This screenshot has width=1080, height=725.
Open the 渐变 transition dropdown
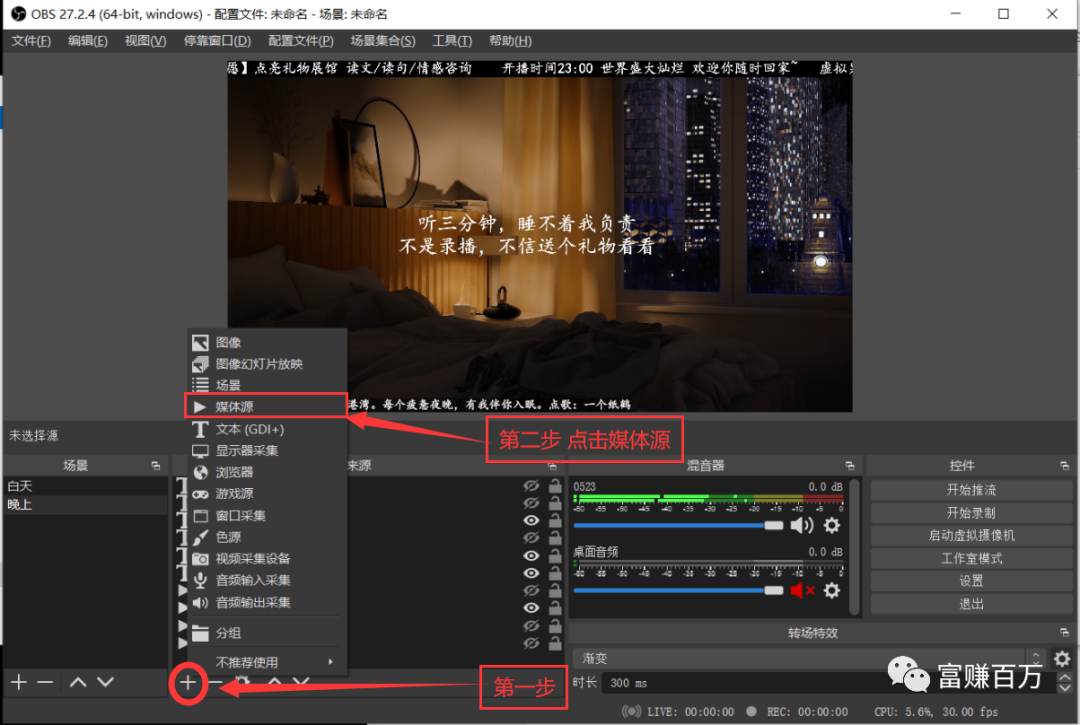(x=810, y=659)
